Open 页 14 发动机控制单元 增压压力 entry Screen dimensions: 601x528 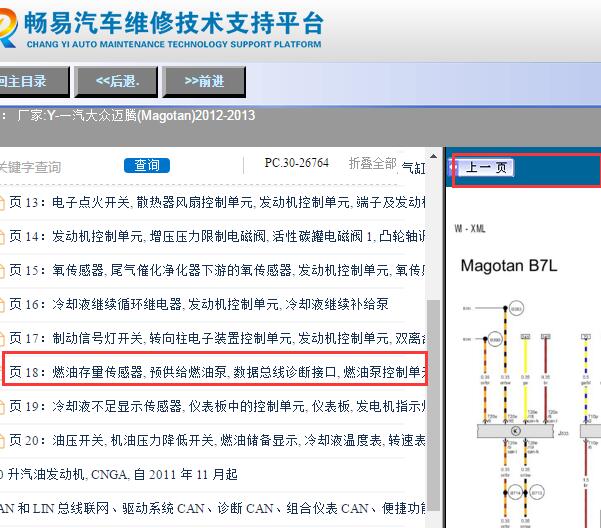[217, 236]
